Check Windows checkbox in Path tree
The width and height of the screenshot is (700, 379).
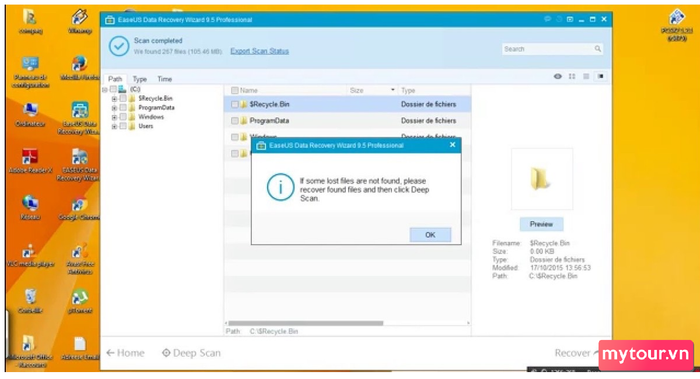[123, 117]
